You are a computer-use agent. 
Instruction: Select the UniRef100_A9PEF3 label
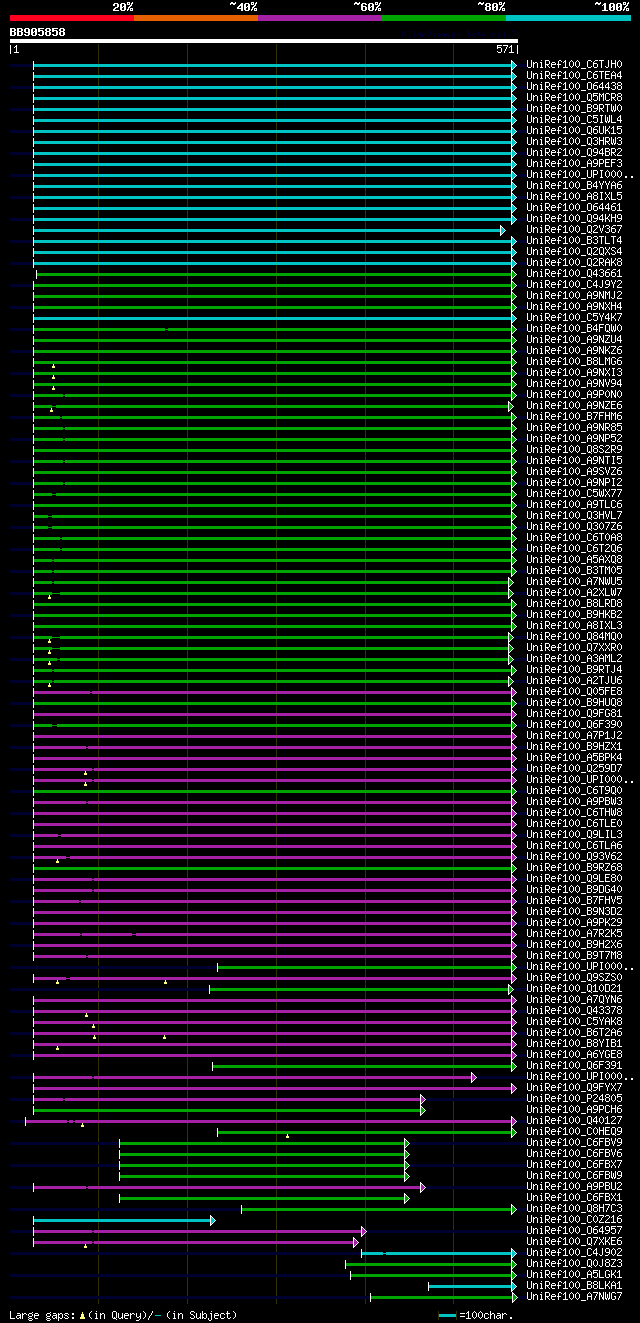tap(574, 163)
